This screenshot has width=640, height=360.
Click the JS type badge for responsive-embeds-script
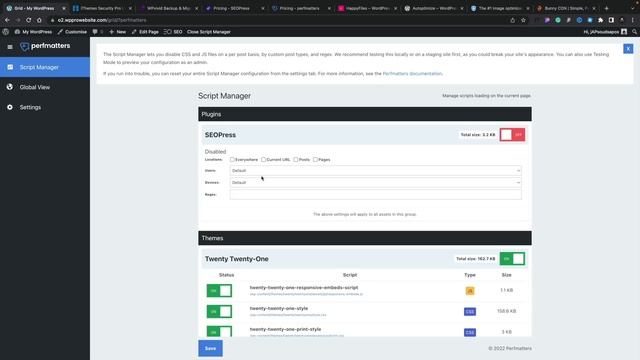point(470,291)
